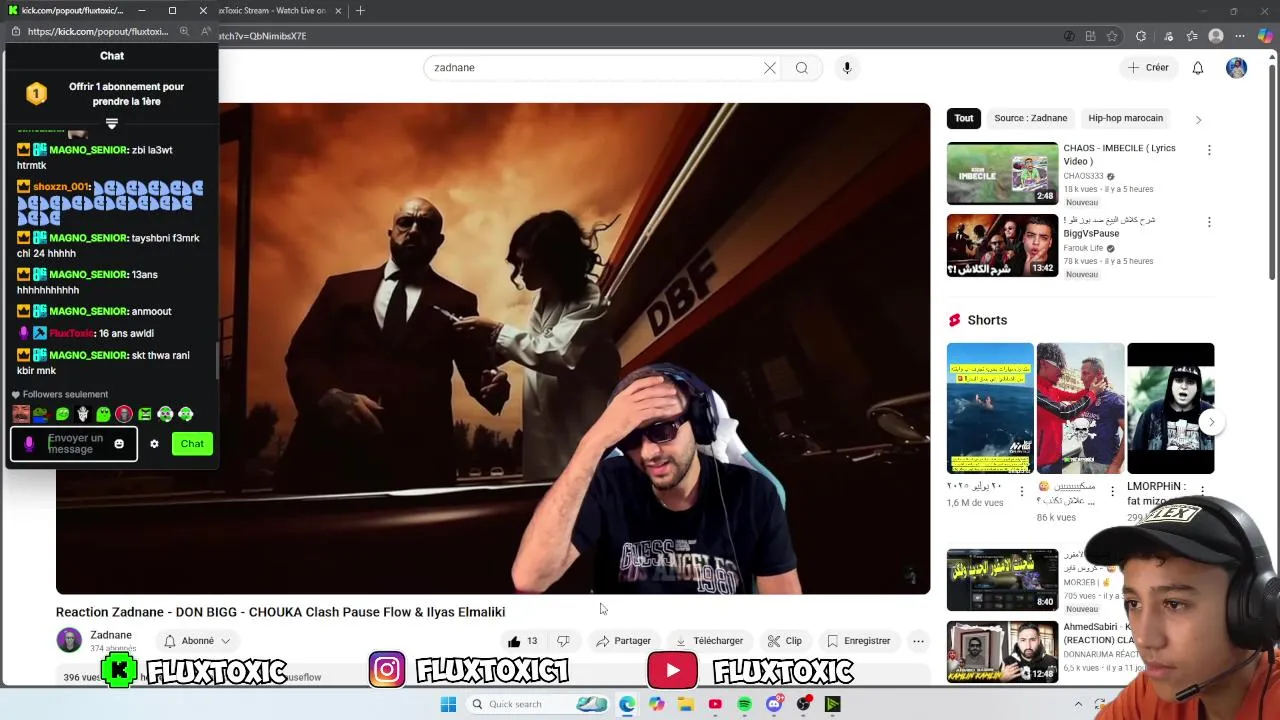
Task: Select the Hip-hop marocain filter chip
Action: (1125, 118)
